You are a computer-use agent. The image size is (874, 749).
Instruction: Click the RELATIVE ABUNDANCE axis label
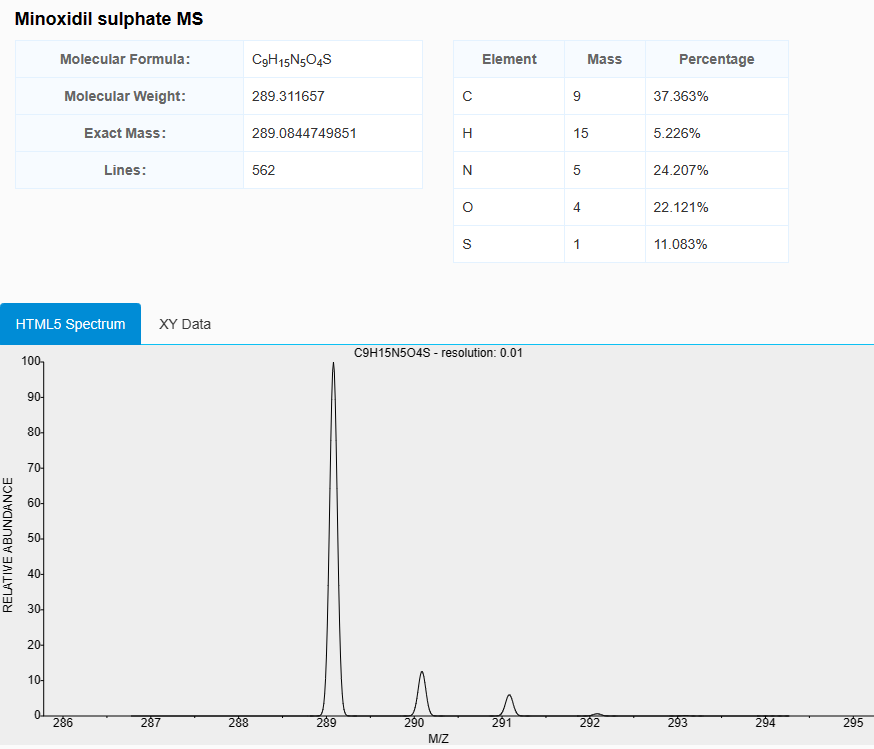(x=9, y=545)
